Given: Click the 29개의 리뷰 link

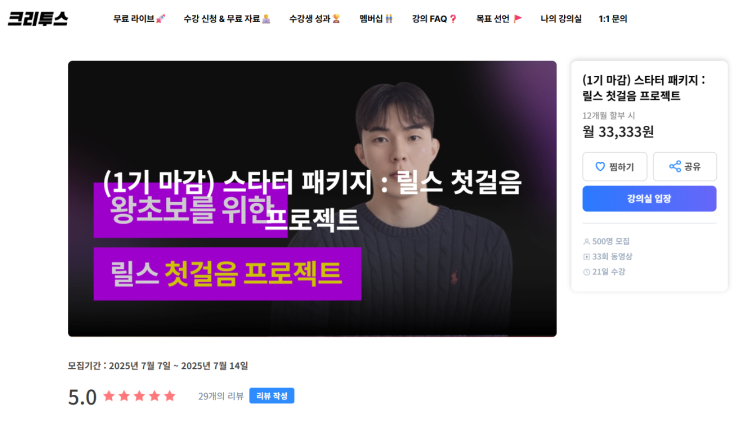Looking at the screenshot, I should [220, 396].
